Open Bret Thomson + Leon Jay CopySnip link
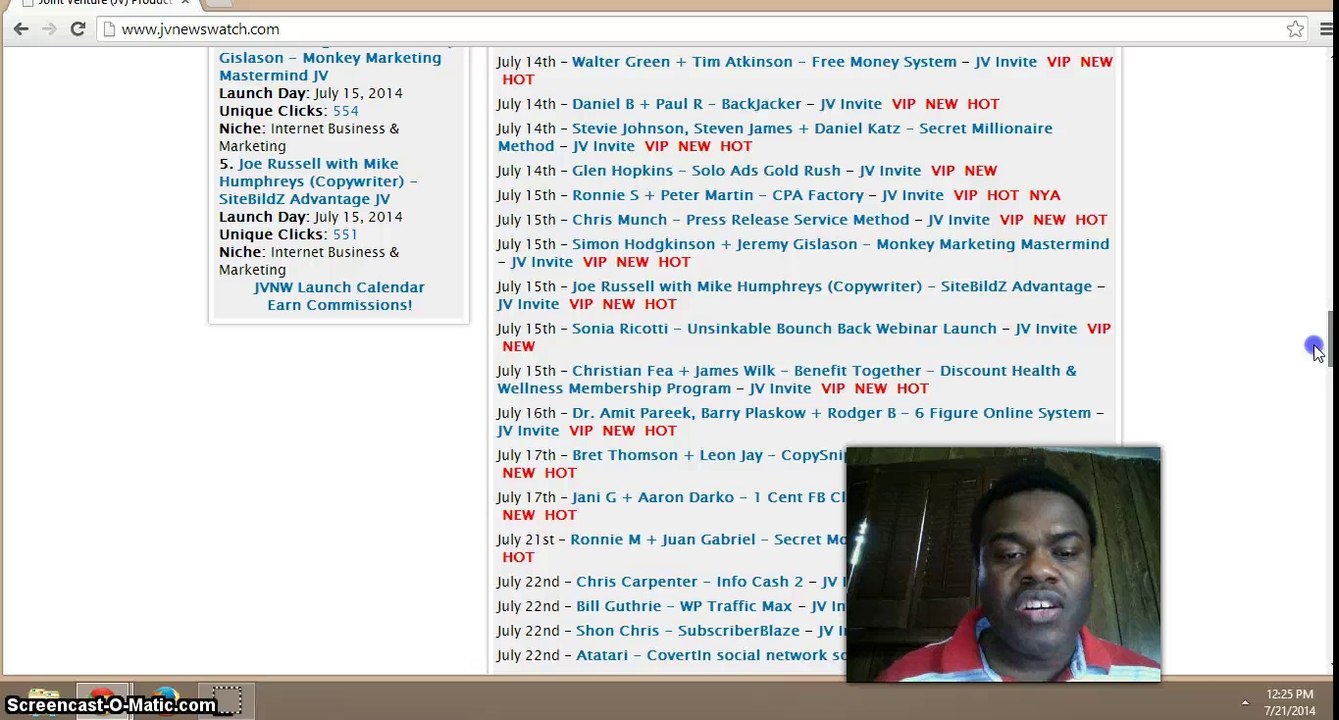This screenshot has width=1339, height=720. click(709, 456)
